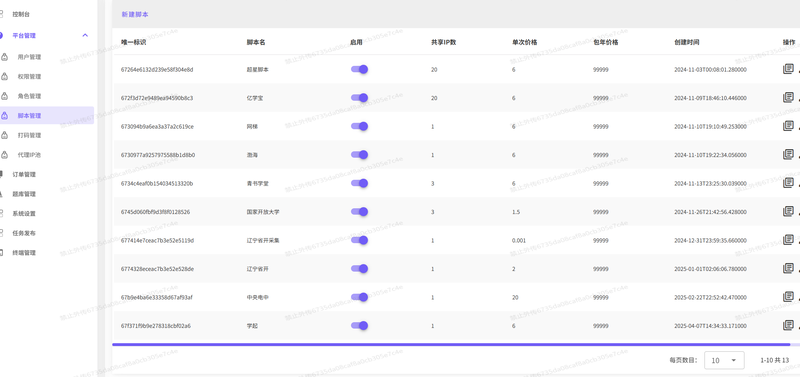Toggle 启用 switch for 677414e7ceac7b3e52e5119d
The height and width of the screenshot is (377, 800).
pos(359,240)
